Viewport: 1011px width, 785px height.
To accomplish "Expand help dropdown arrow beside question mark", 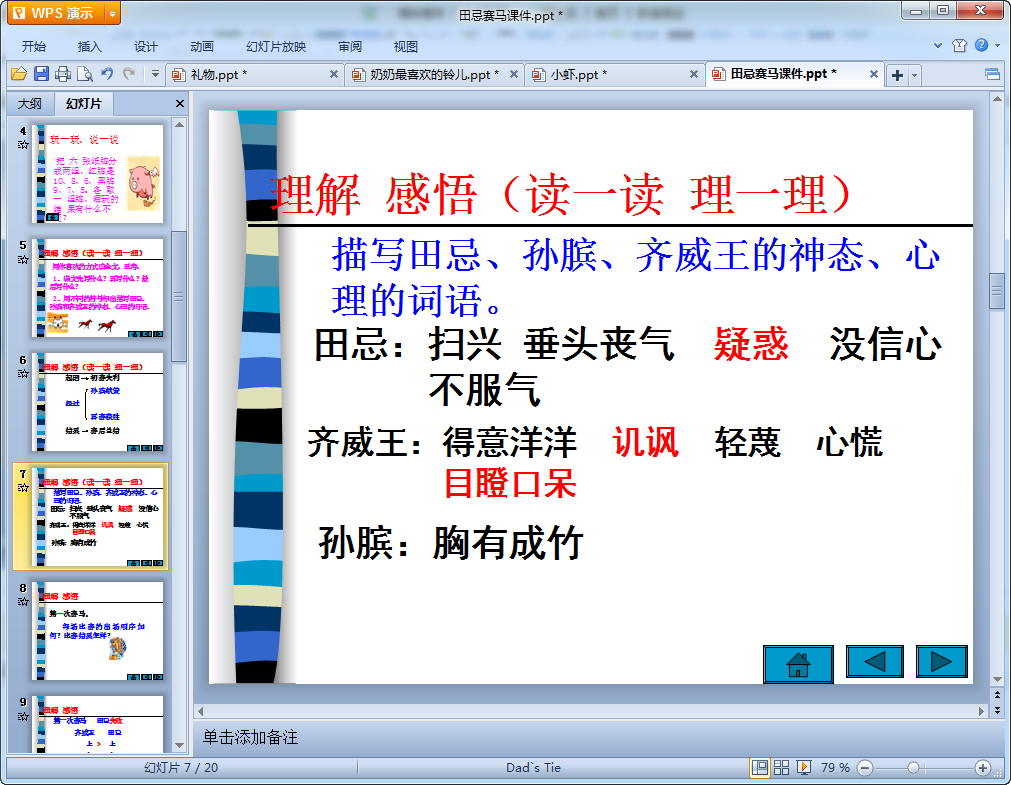I will point(997,46).
